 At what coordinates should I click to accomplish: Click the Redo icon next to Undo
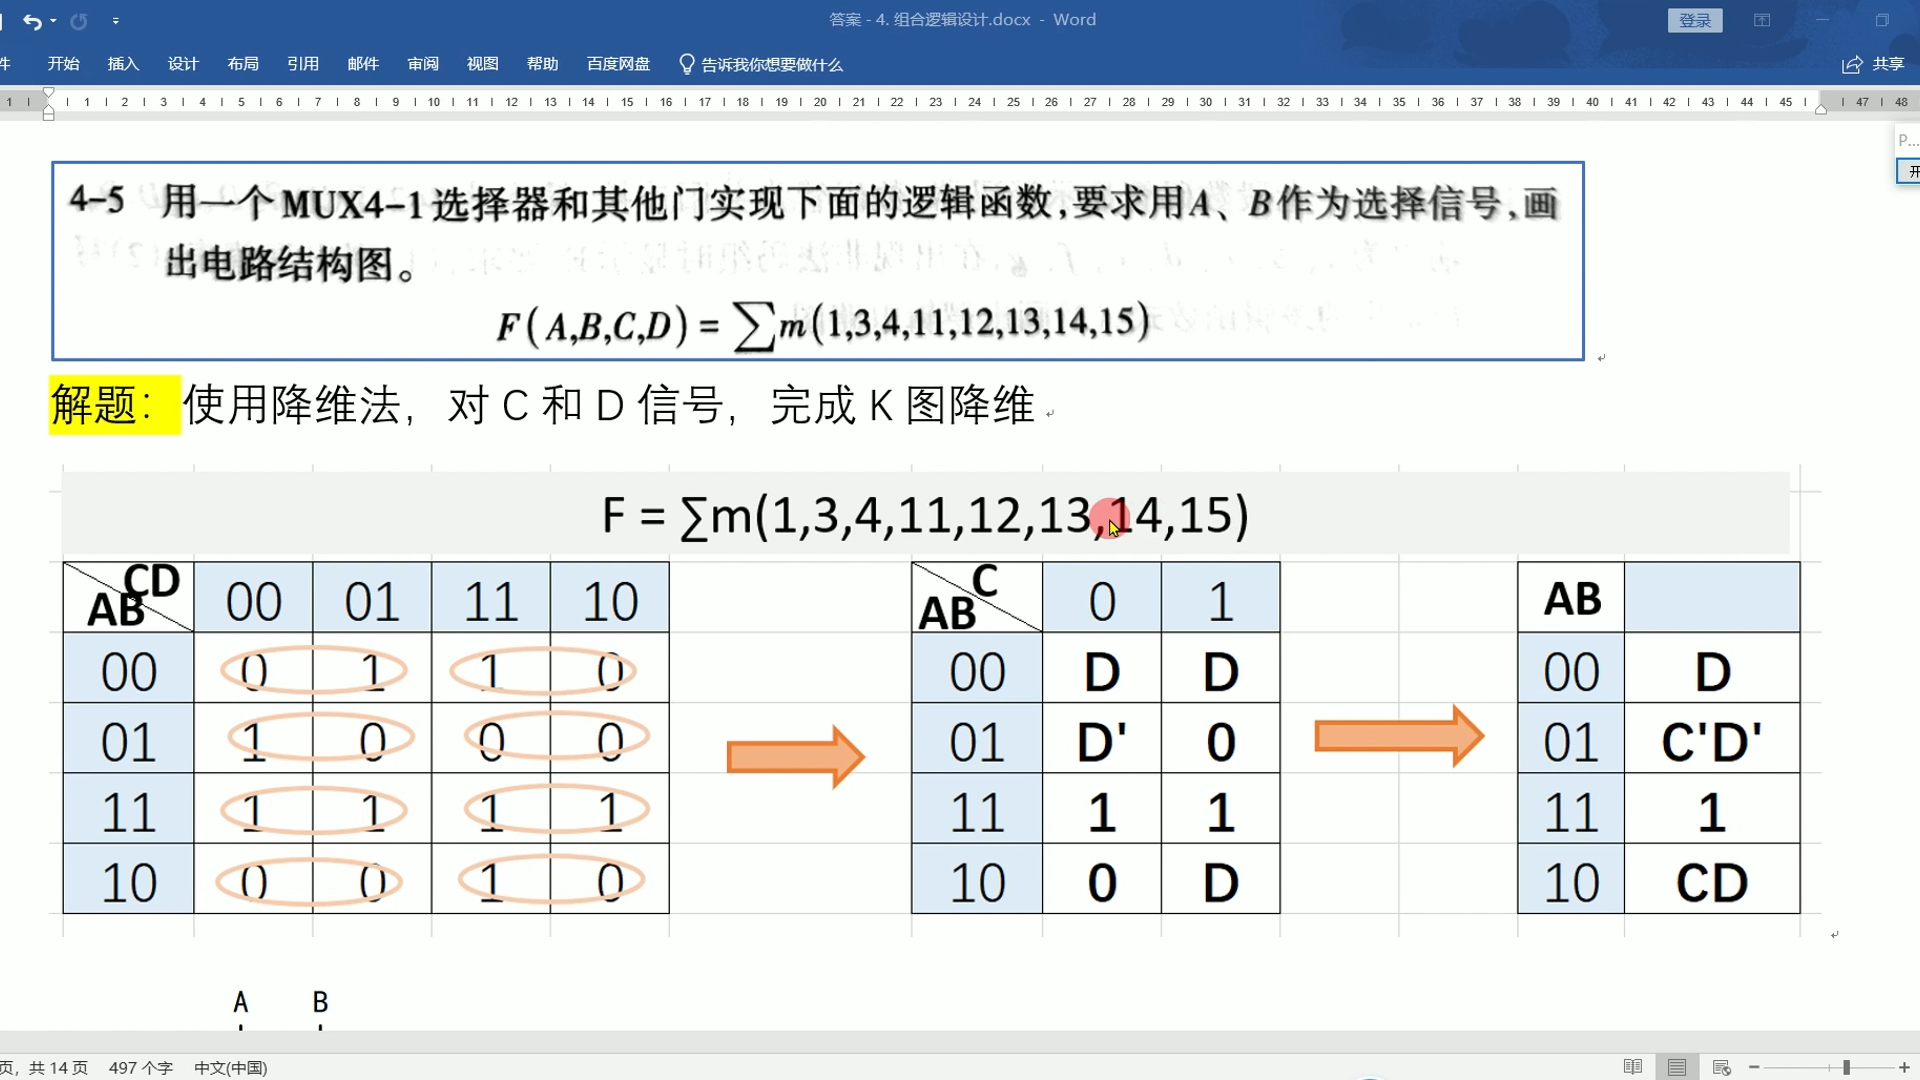click(78, 20)
